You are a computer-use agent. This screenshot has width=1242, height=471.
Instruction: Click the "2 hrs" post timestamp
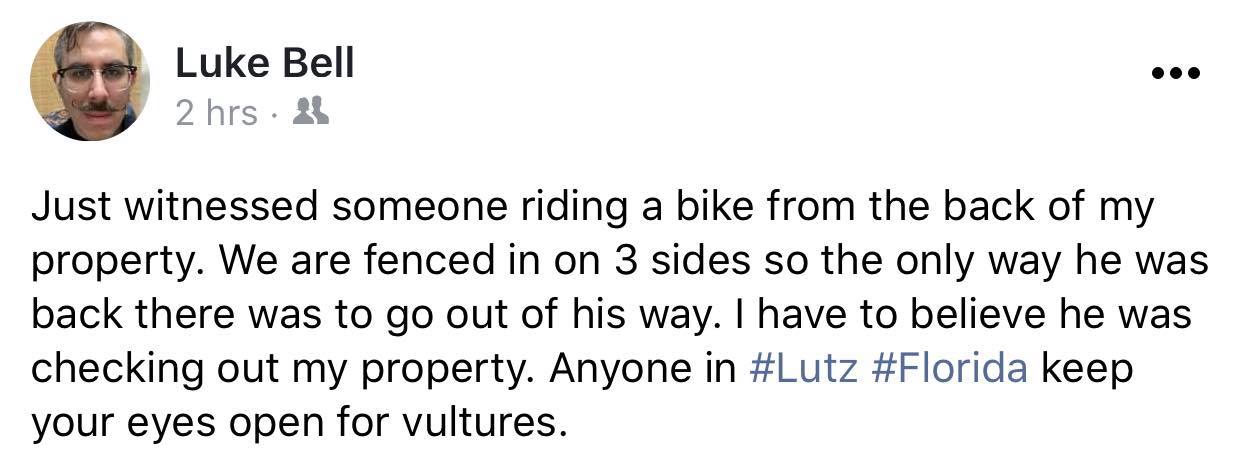tap(216, 113)
